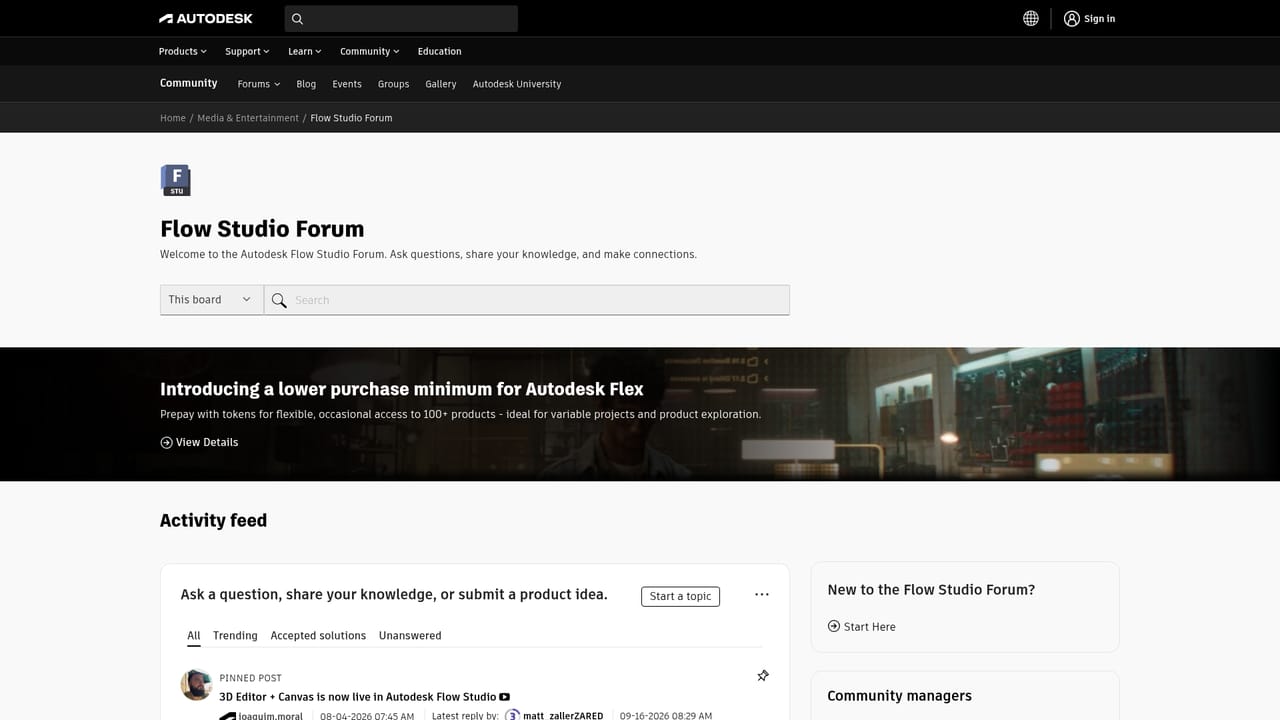1280x720 pixels.
Task: Switch to the Trending tab
Action: tap(235, 636)
